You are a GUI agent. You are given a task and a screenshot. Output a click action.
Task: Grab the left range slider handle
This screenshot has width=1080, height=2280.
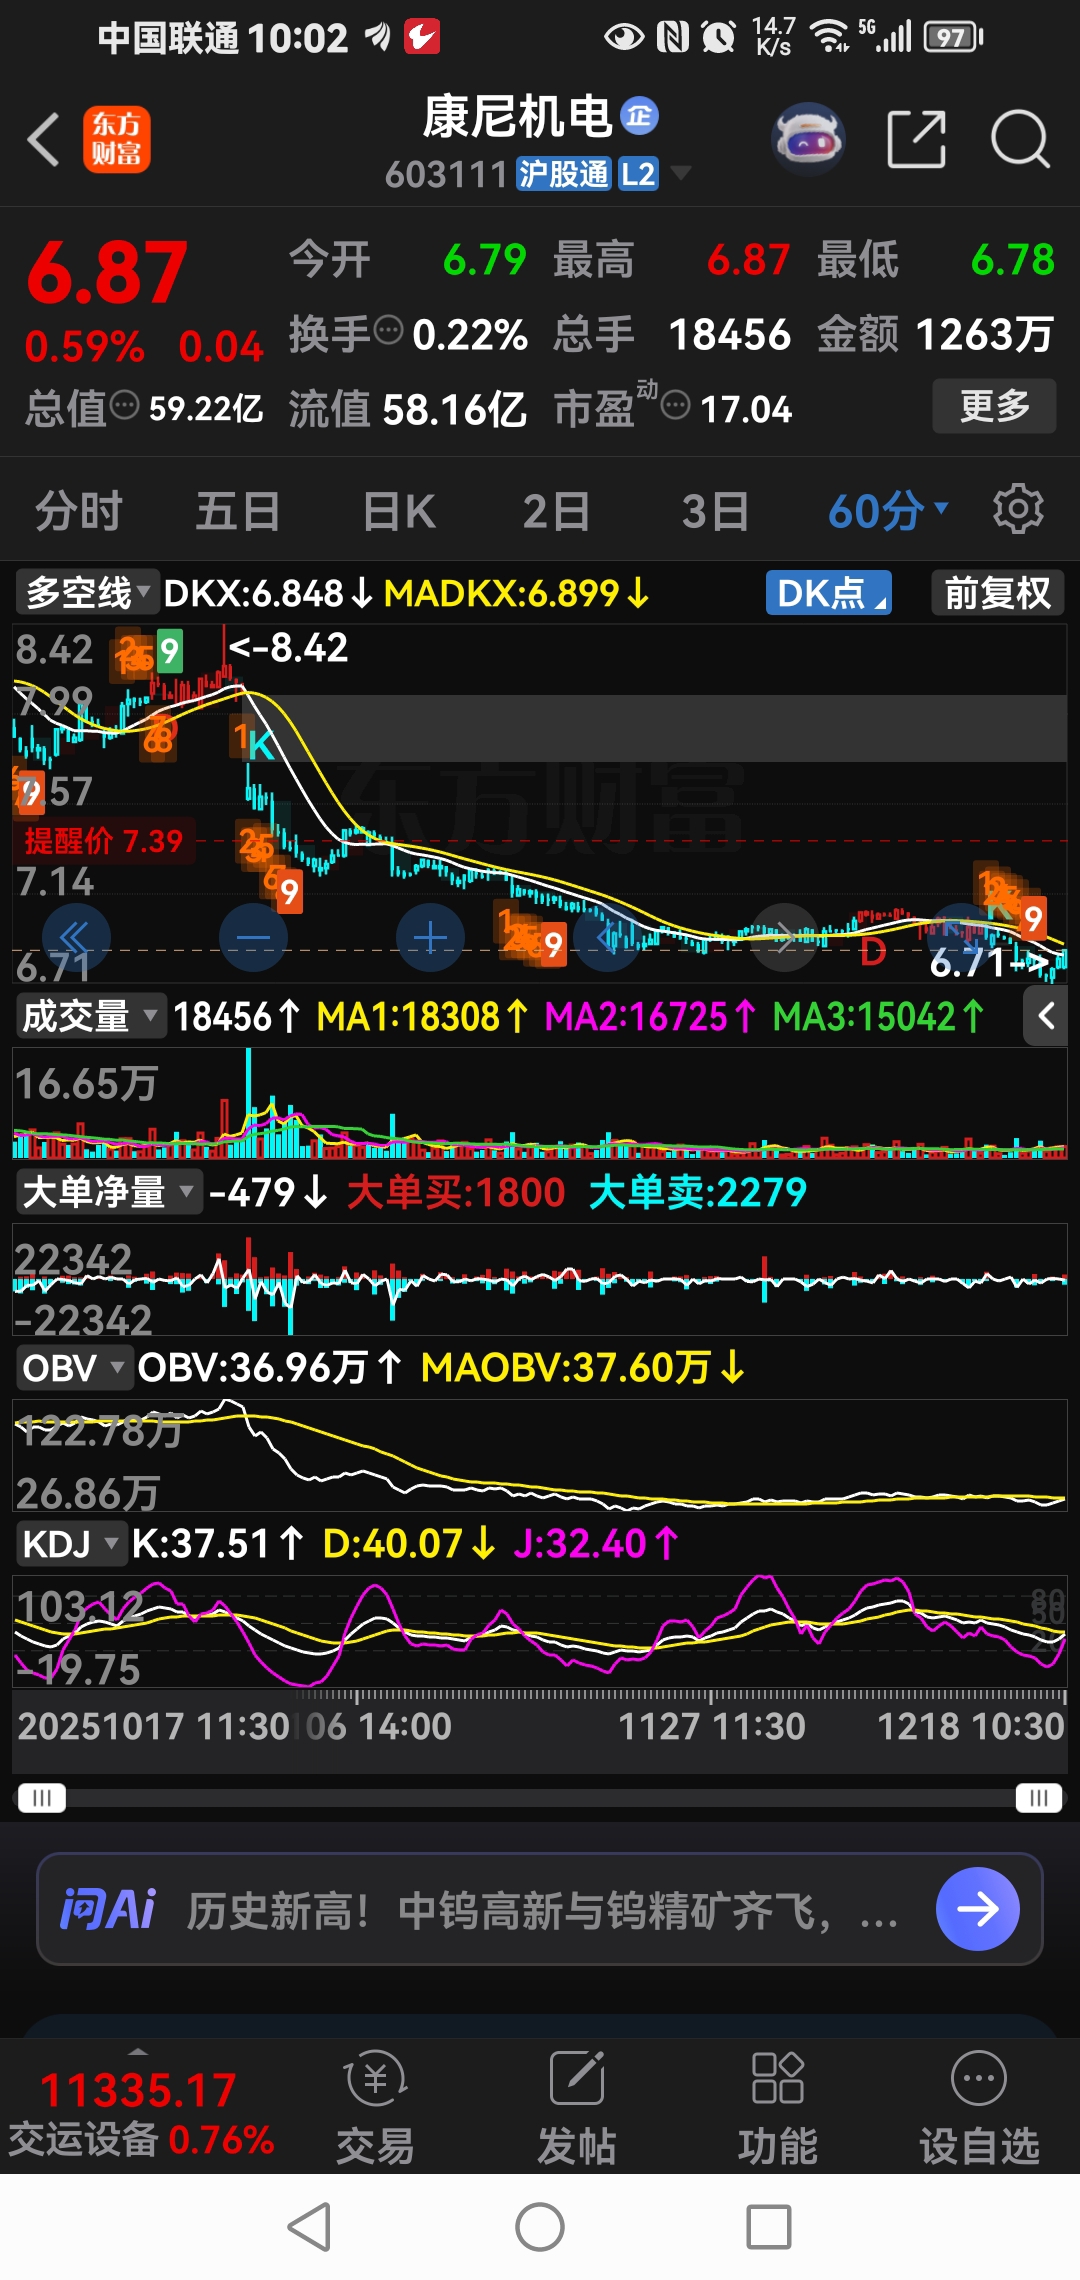click(x=41, y=1797)
